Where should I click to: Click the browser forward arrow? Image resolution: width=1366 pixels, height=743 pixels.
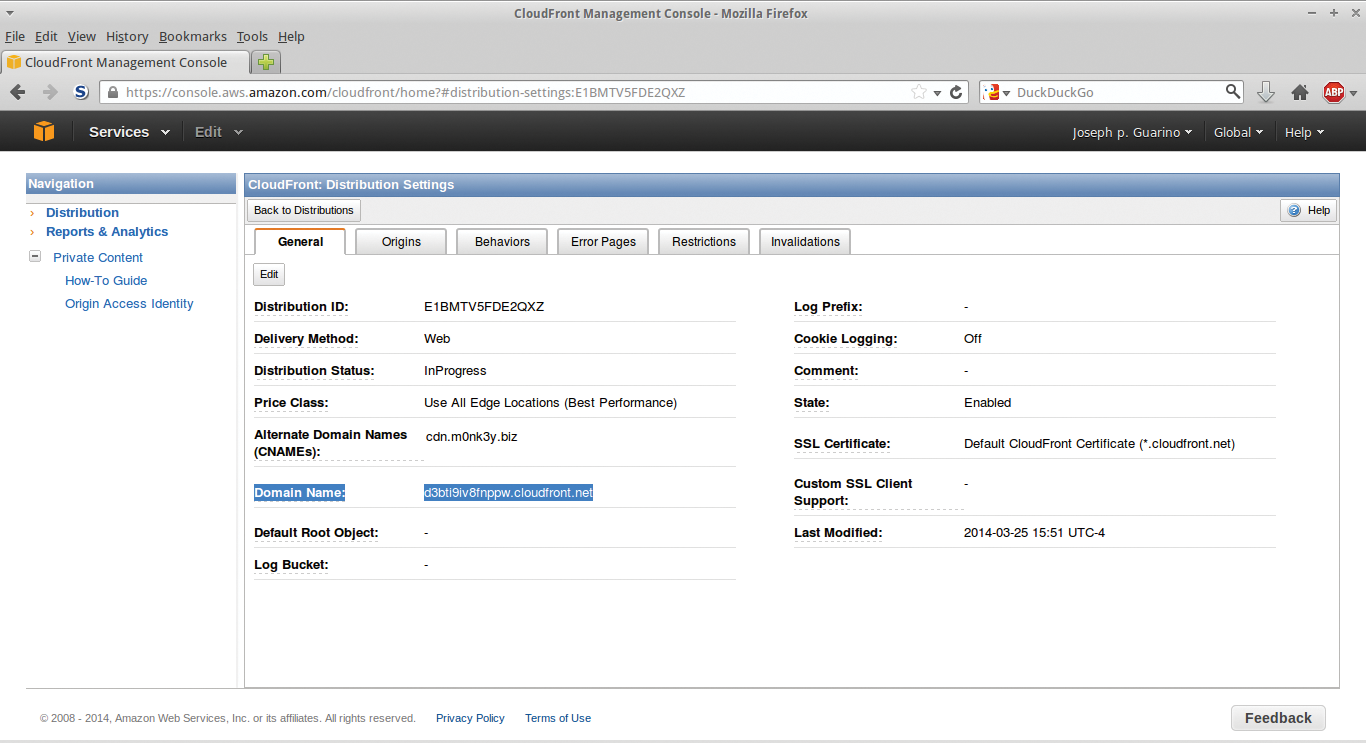(50, 92)
